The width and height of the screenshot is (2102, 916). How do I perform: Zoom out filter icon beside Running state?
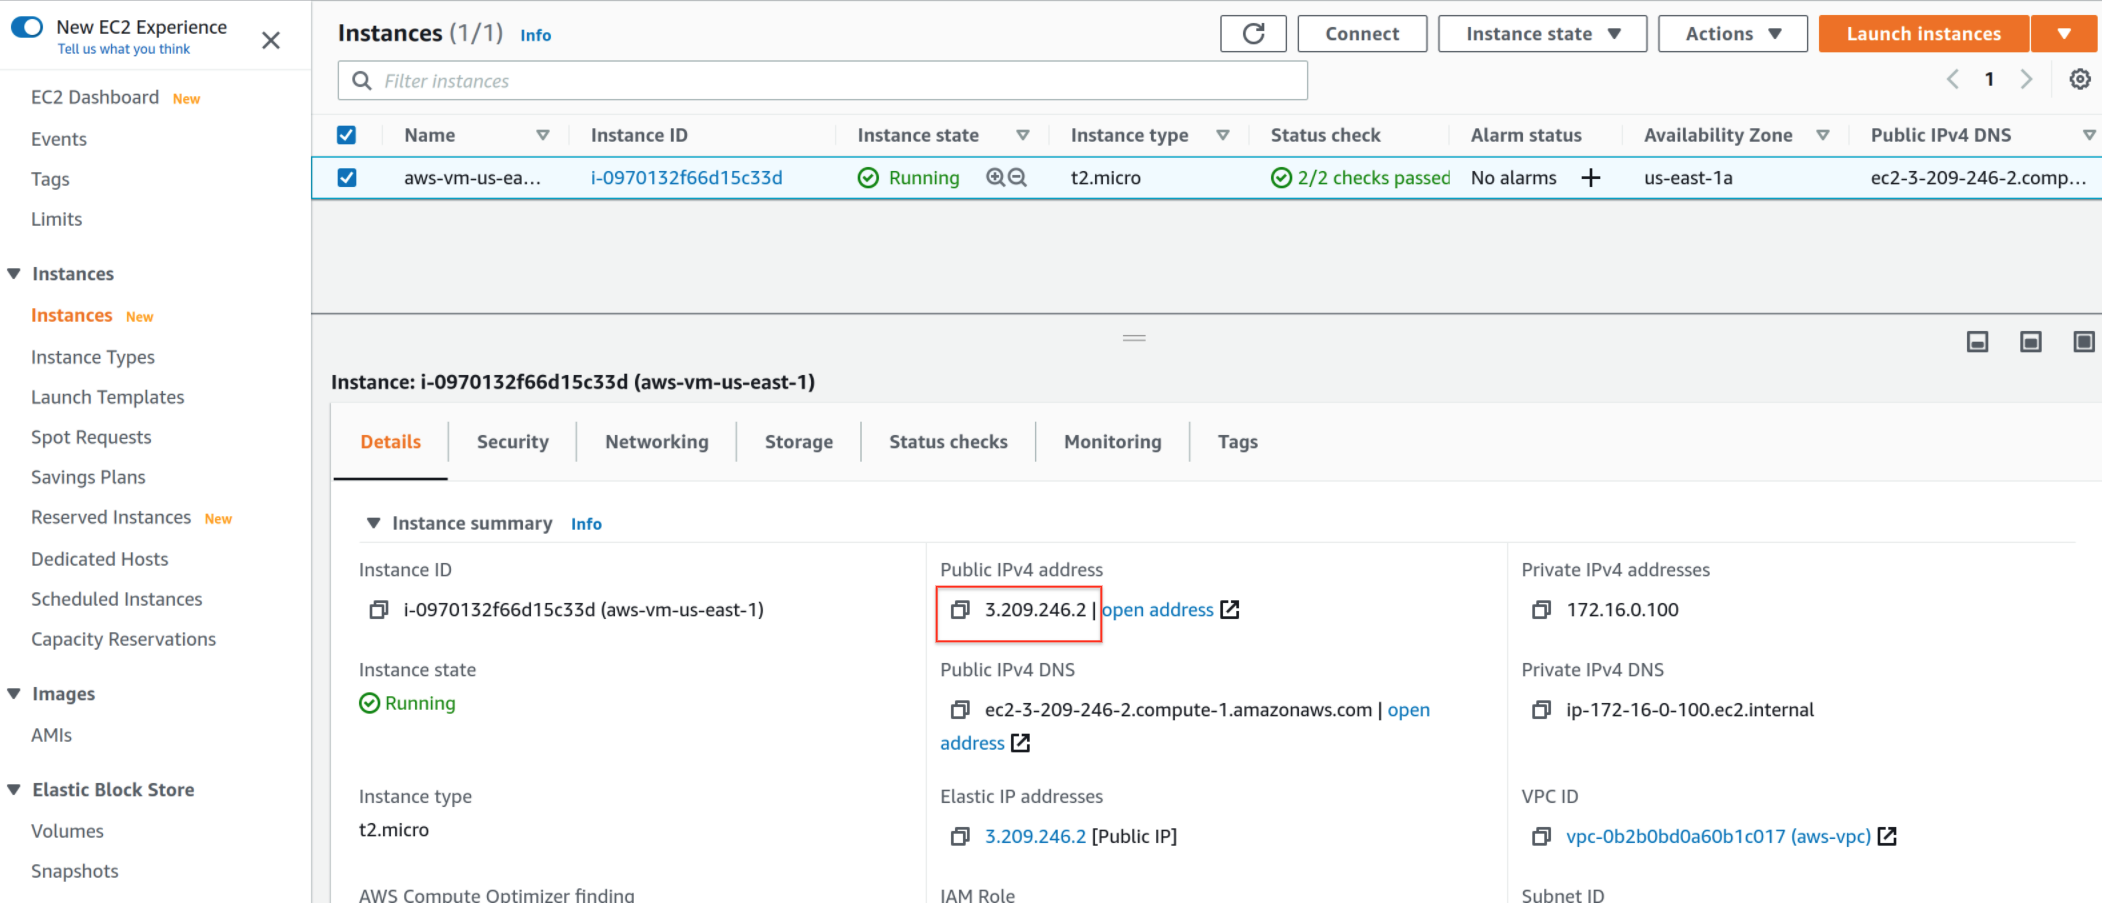tap(1017, 177)
